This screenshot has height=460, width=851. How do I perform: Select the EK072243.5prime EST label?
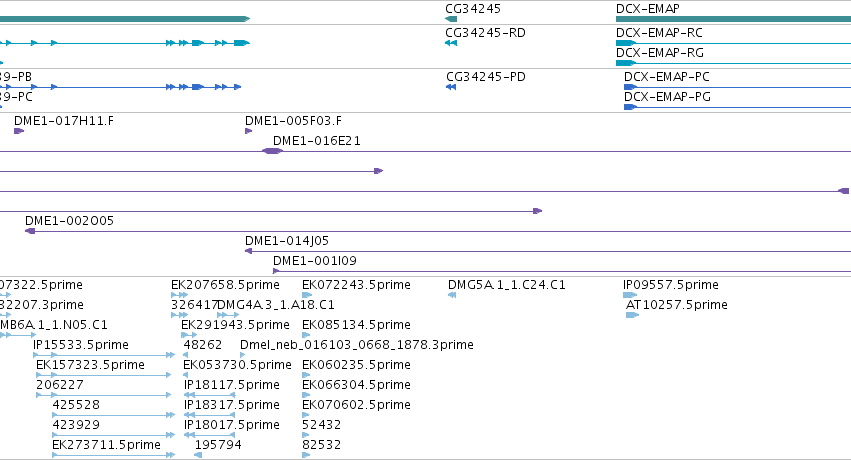point(356,285)
